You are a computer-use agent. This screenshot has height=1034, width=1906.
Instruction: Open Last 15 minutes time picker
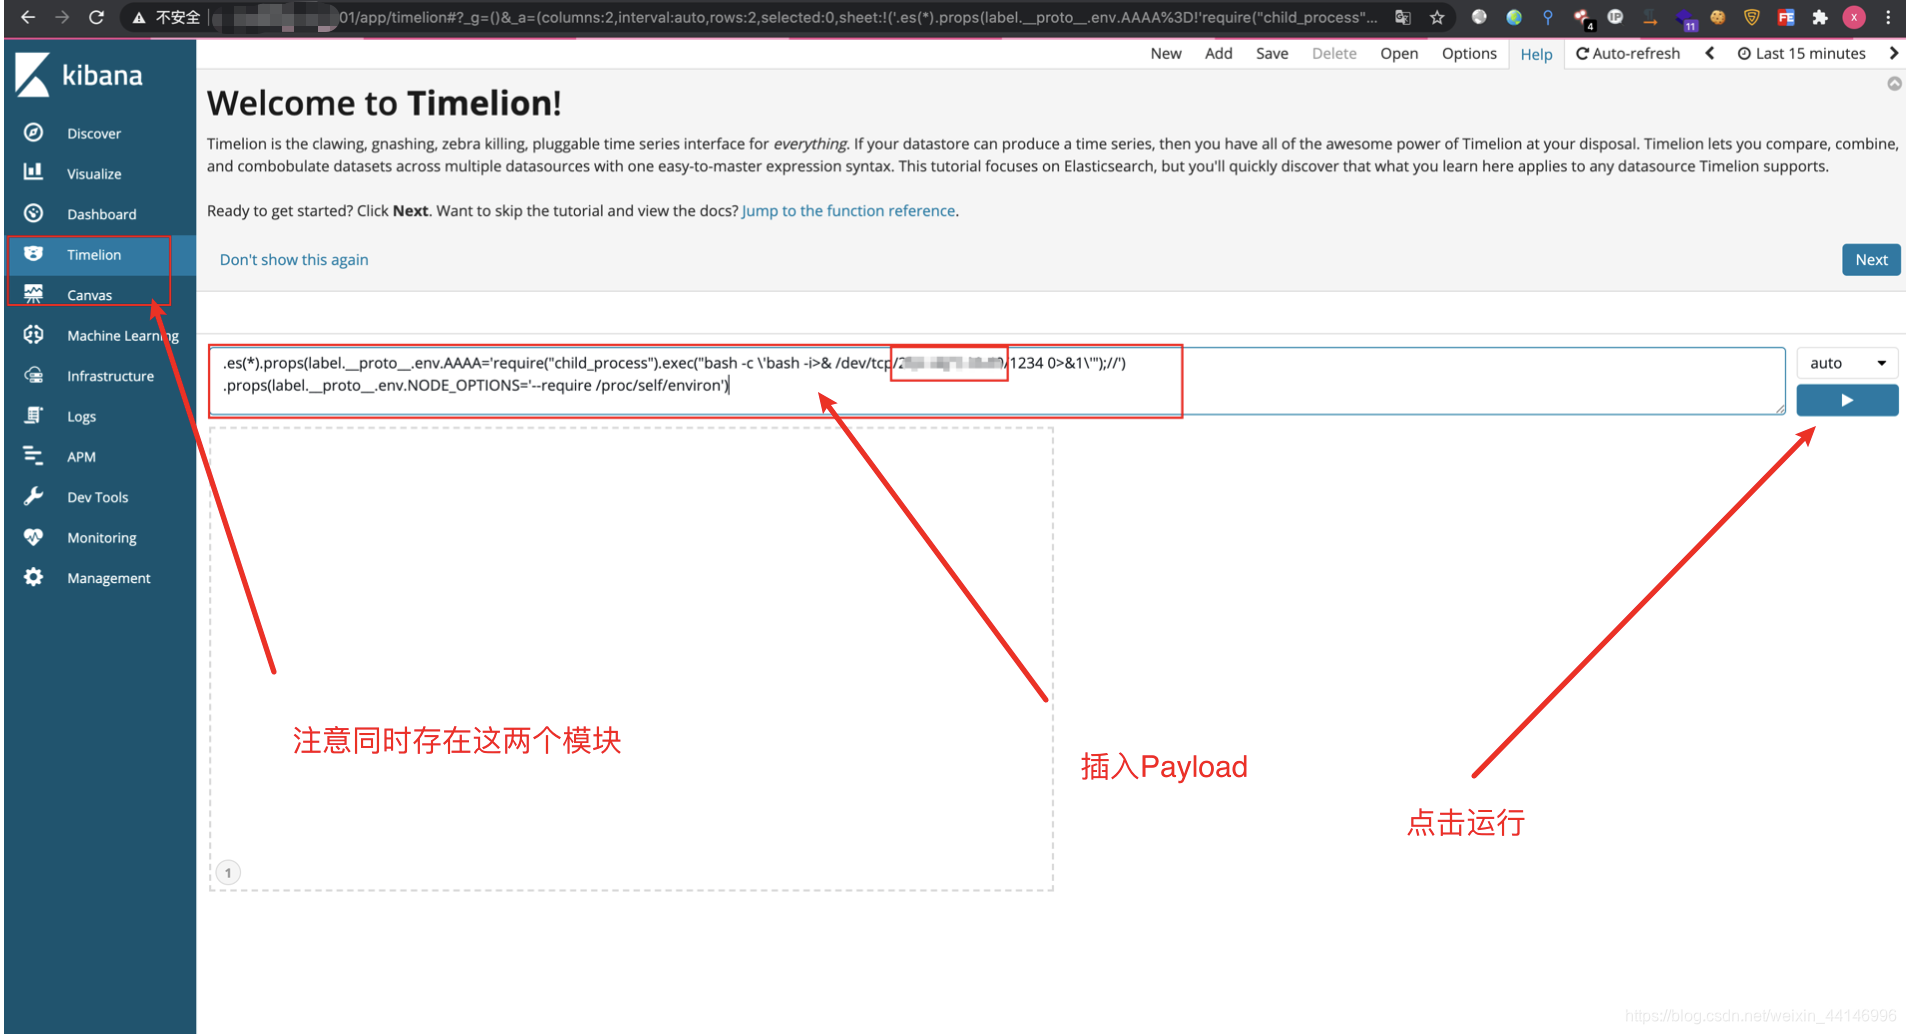click(x=1802, y=53)
